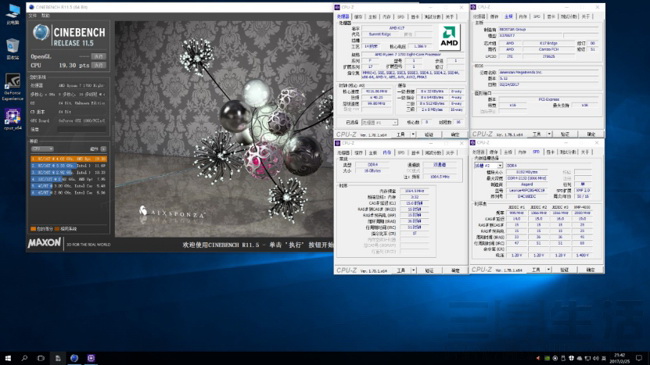Click title bar icon of AMD-logo CPU-Z window
The height and width of the screenshot is (365, 650).
(x=337, y=7)
